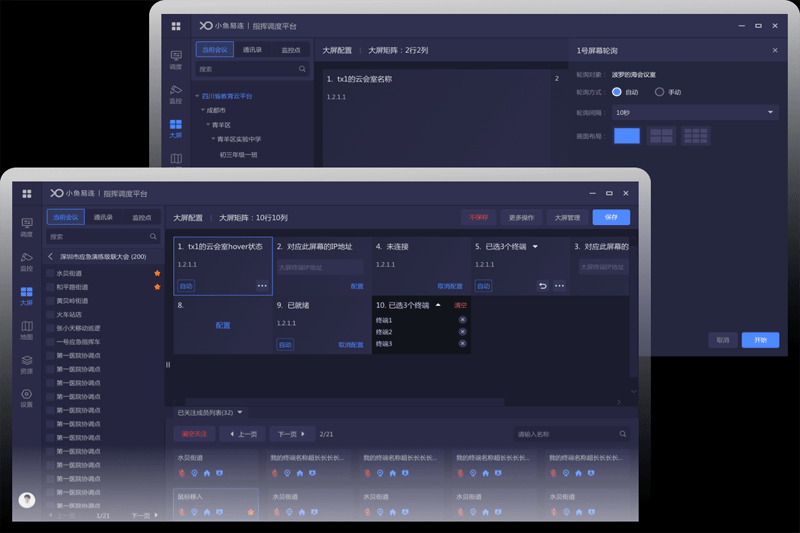800x533 pixels.
Task: Open the 轮询间隔 10秒 dropdown
Action: (x=695, y=113)
